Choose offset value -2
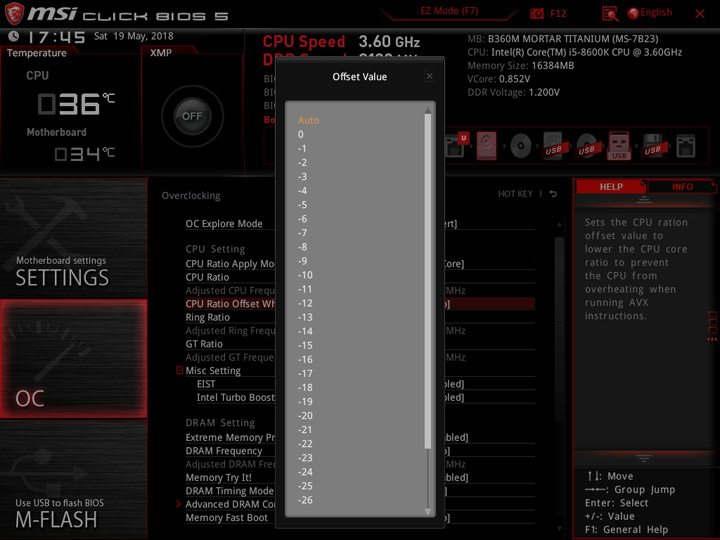The image size is (720, 540). click(x=302, y=163)
